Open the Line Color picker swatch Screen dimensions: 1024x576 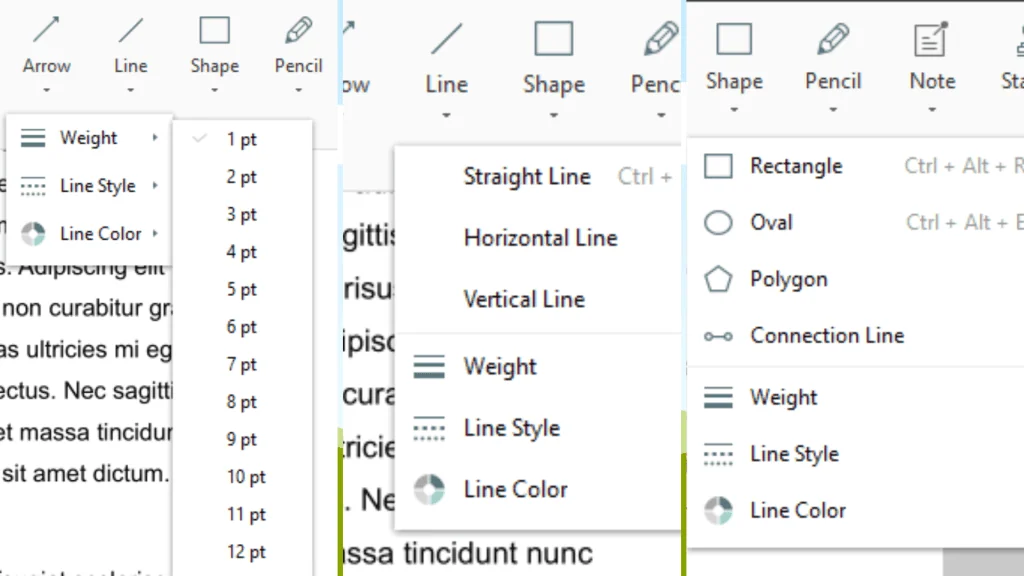coord(33,233)
